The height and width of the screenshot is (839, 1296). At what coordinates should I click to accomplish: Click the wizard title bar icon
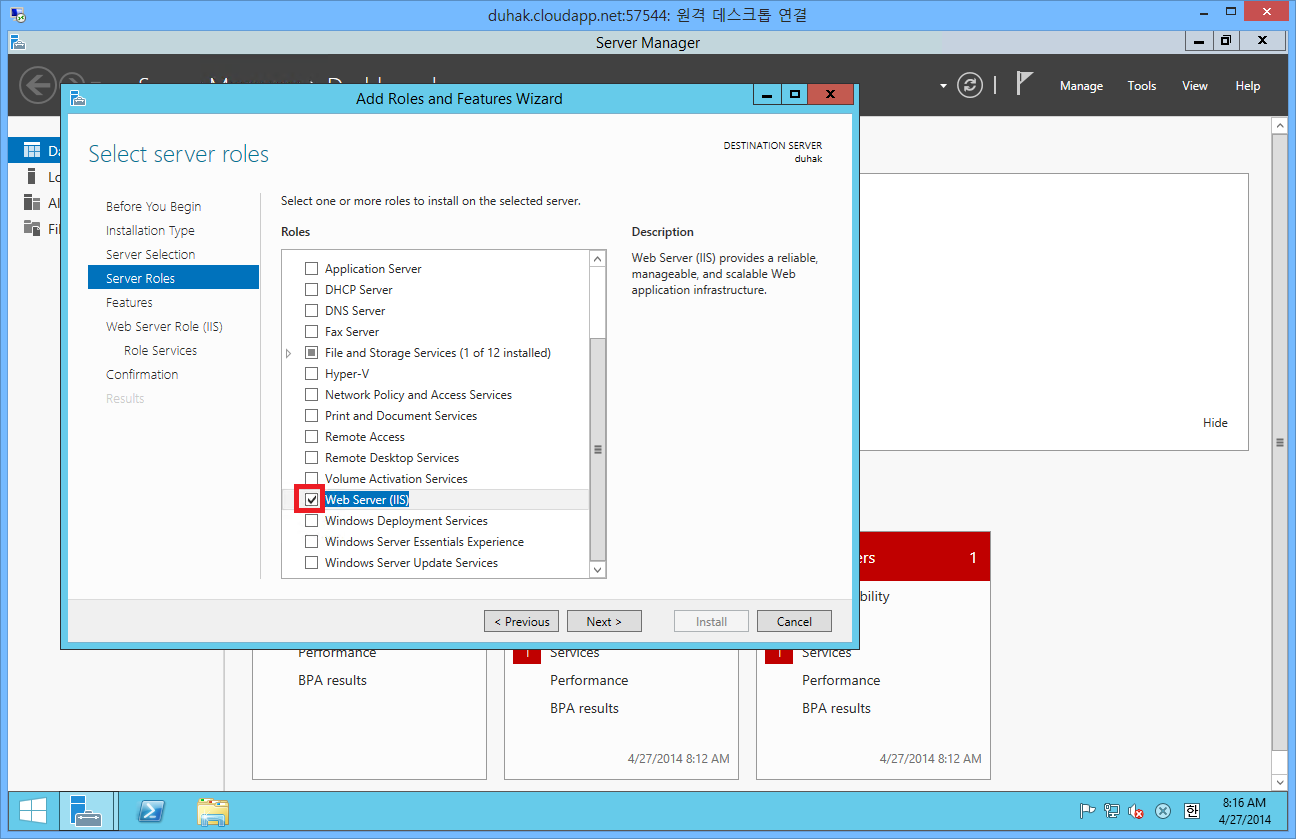point(79,98)
